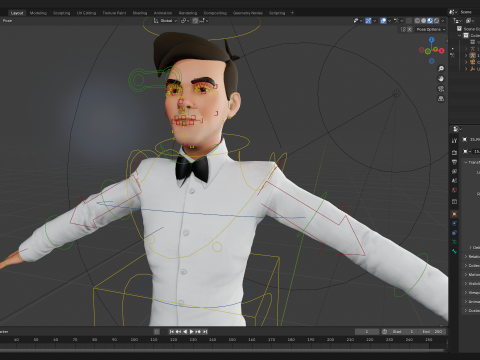Open the bone overlay options dropdown

[398, 21]
